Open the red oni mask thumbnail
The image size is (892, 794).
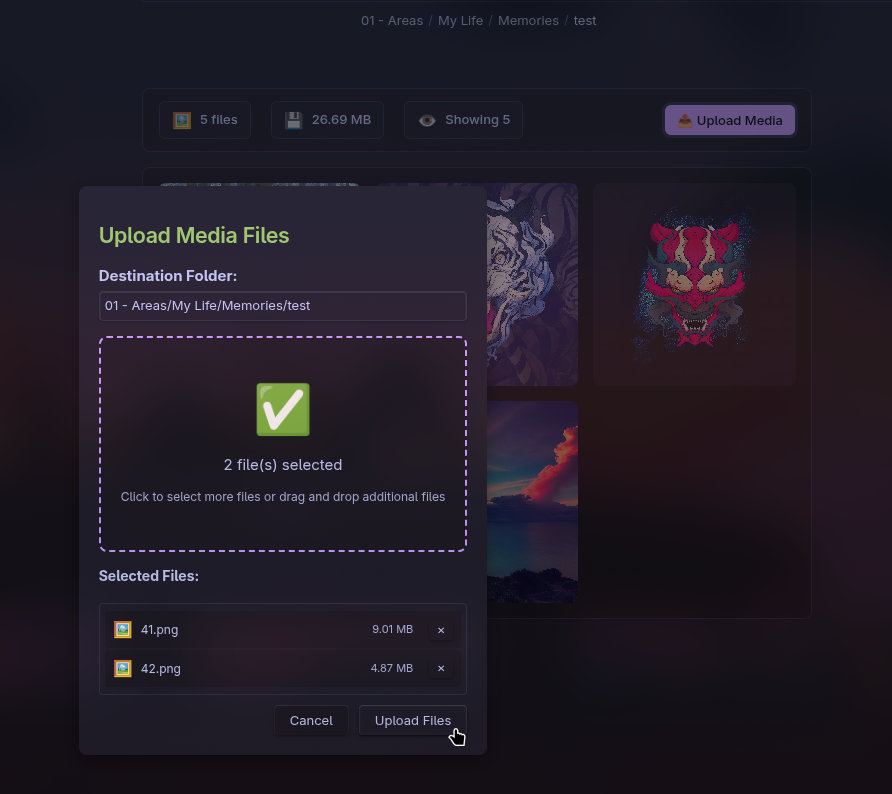(x=694, y=284)
